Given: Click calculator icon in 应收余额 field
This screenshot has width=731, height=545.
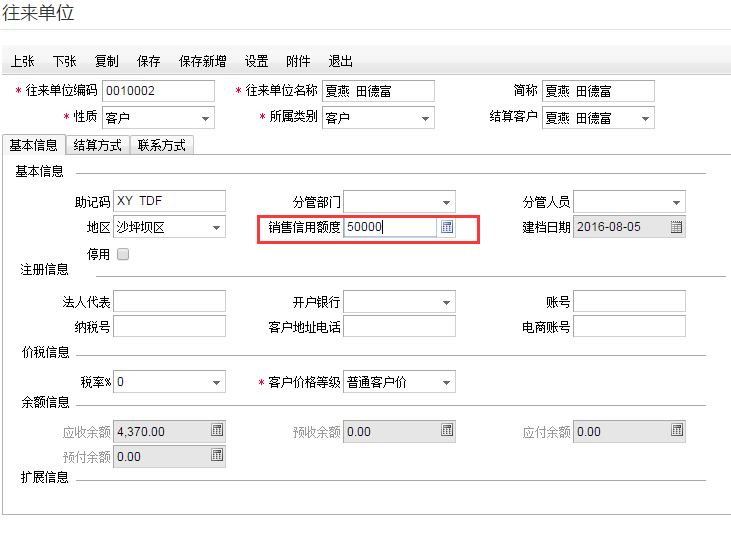Looking at the screenshot, I should coord(217,431).
